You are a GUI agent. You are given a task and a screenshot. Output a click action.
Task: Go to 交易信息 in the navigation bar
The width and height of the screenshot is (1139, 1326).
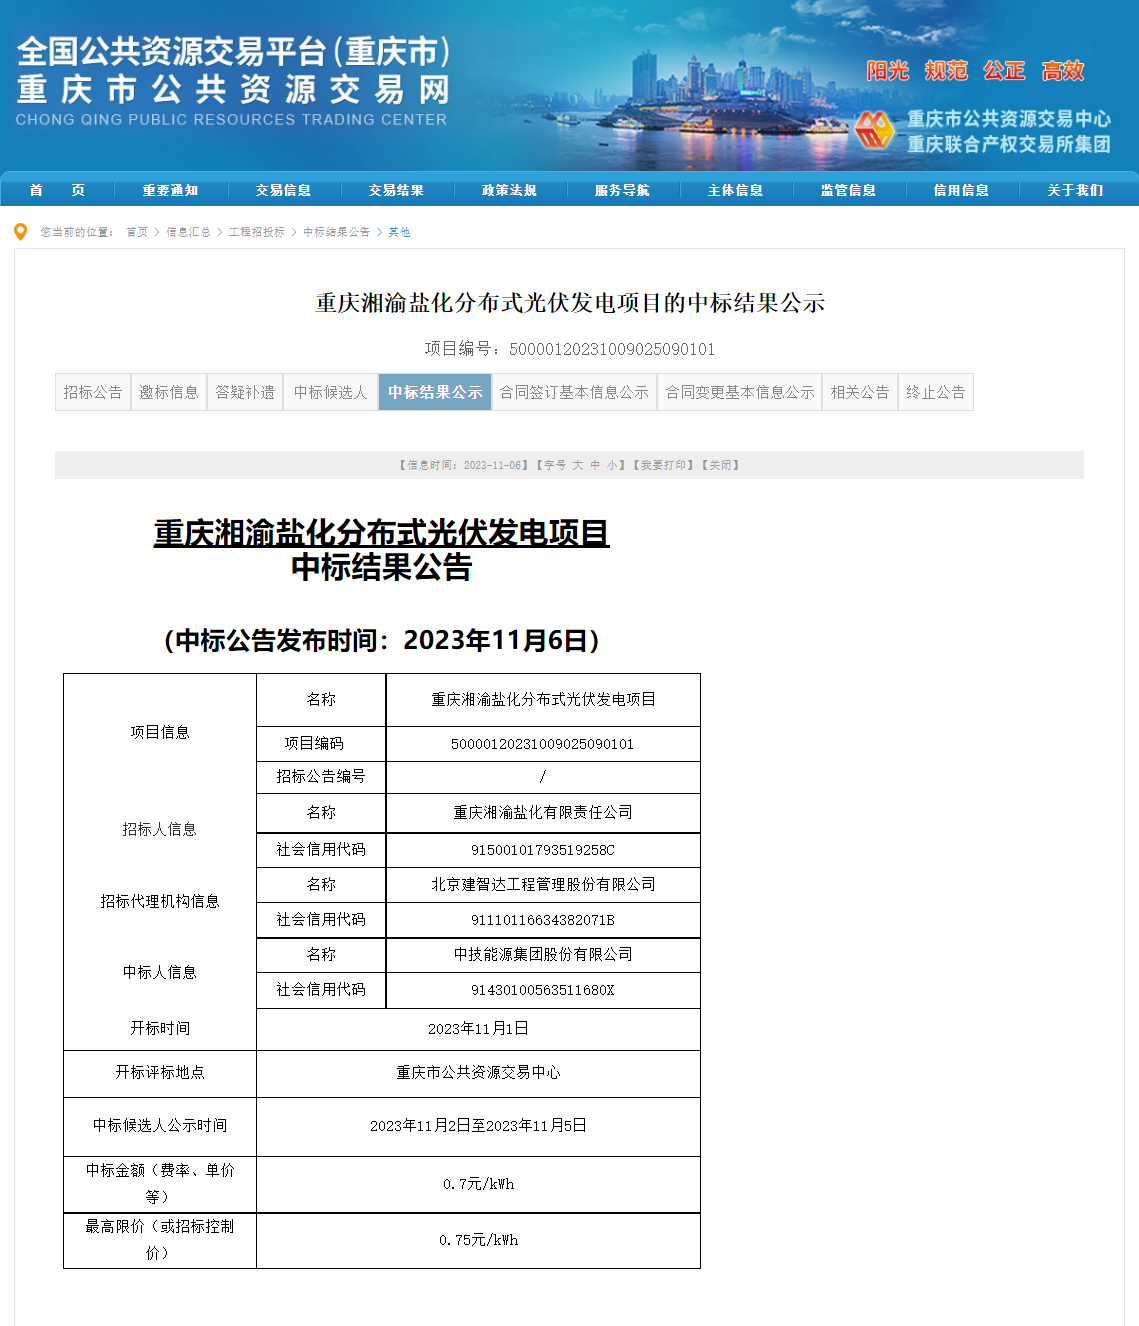283,190
